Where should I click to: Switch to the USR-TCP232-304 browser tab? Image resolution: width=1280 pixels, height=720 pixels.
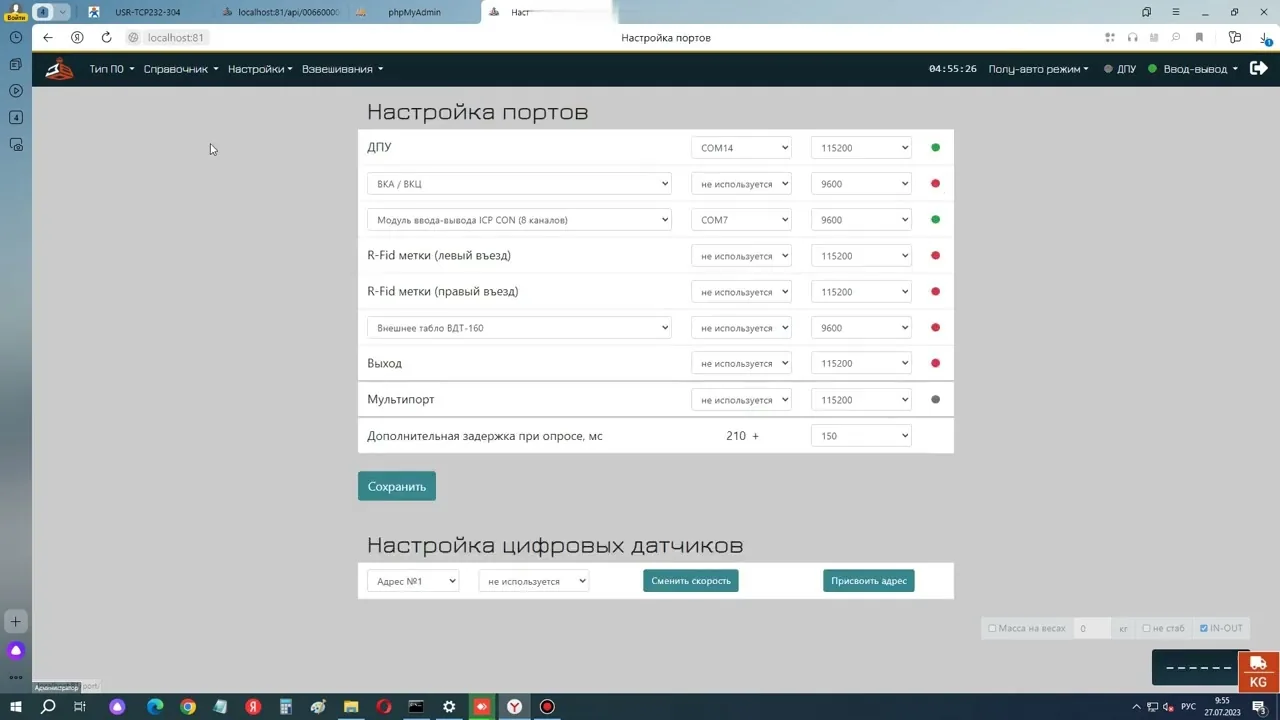tap(147, 12)
